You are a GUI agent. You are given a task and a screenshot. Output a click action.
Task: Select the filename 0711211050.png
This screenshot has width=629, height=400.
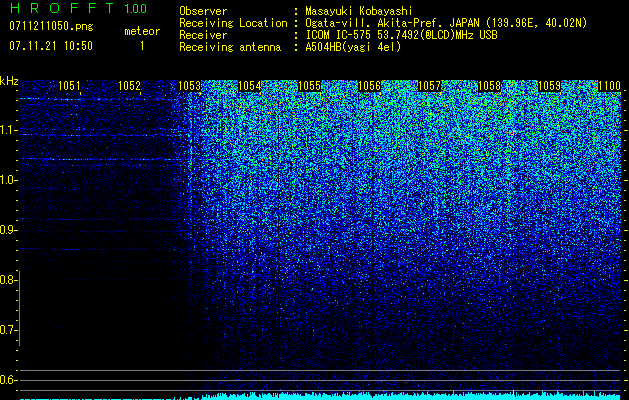[51, 26]
